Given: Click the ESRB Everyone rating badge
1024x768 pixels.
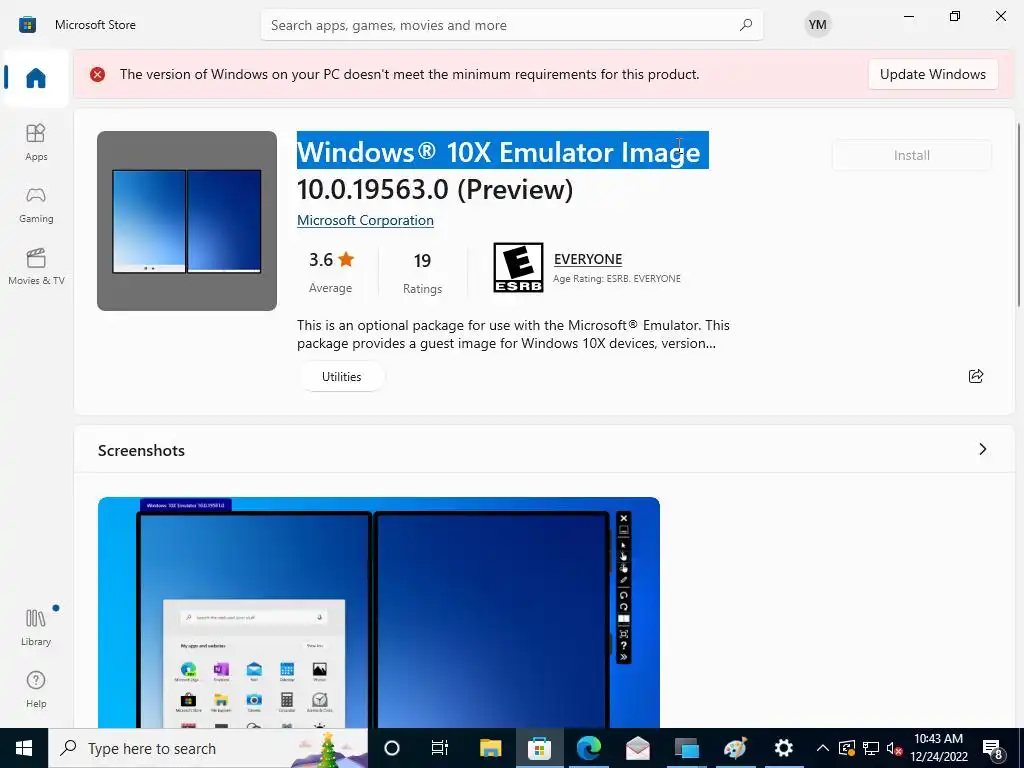Looking at the screenshot, I should tap(518, 267).
